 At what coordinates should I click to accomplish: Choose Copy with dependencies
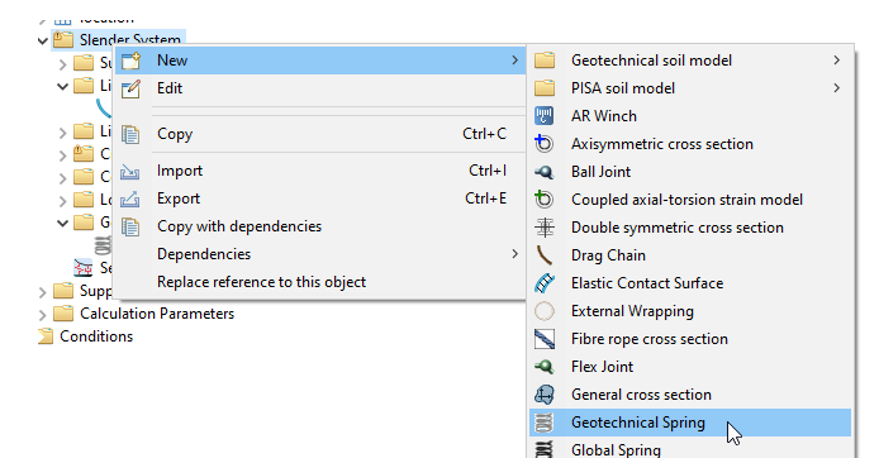(239, 226)
